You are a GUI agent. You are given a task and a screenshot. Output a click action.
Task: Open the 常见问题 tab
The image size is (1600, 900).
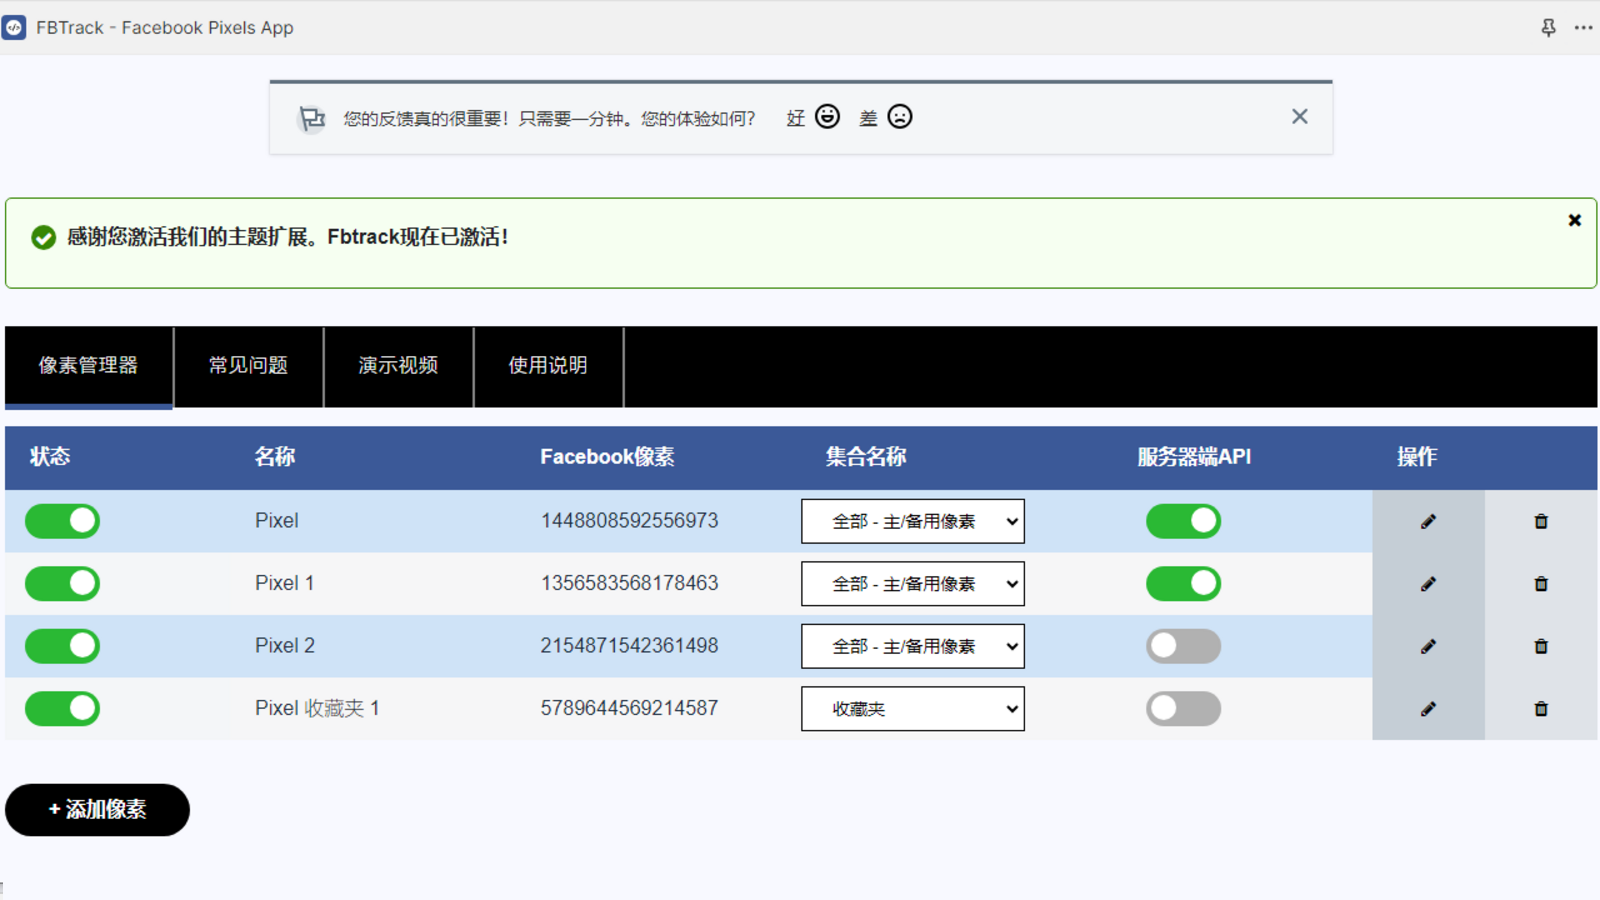(248, 366)
